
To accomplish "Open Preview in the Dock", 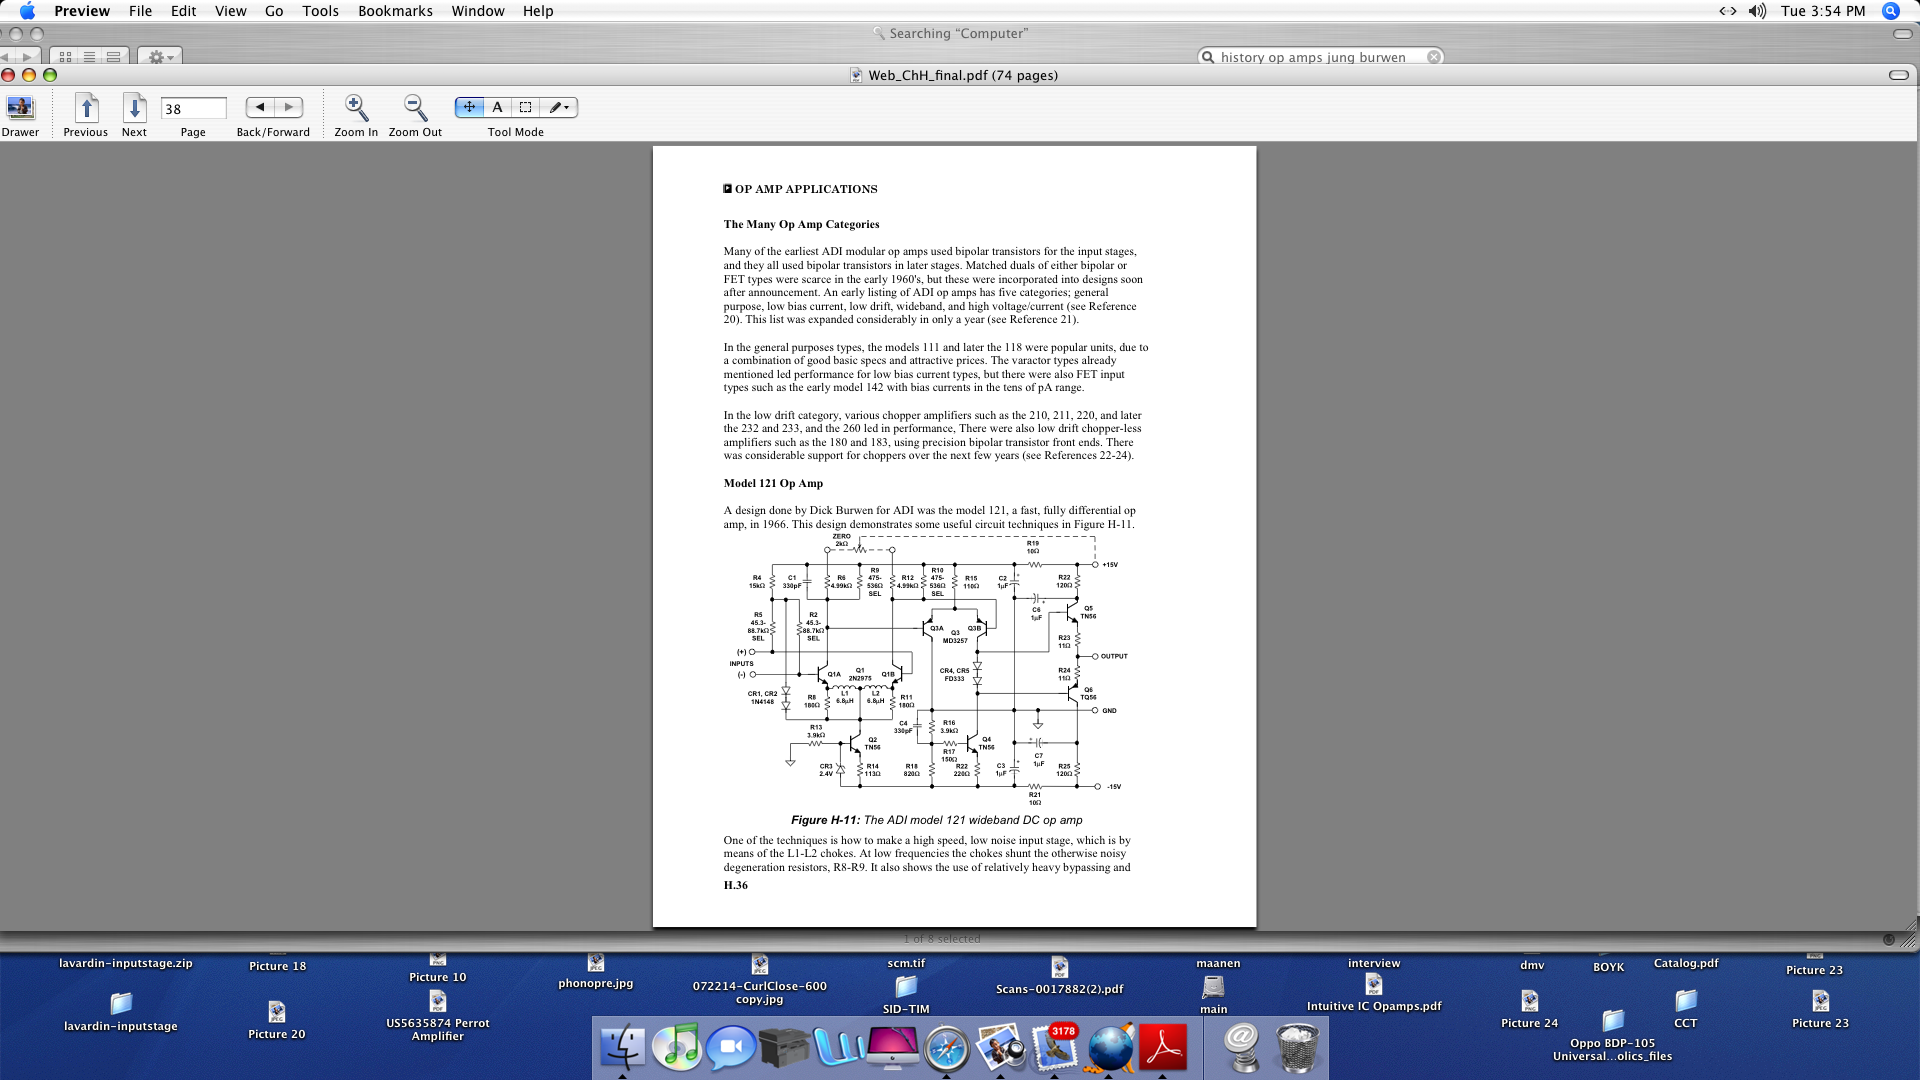I will point(1000,1047).
